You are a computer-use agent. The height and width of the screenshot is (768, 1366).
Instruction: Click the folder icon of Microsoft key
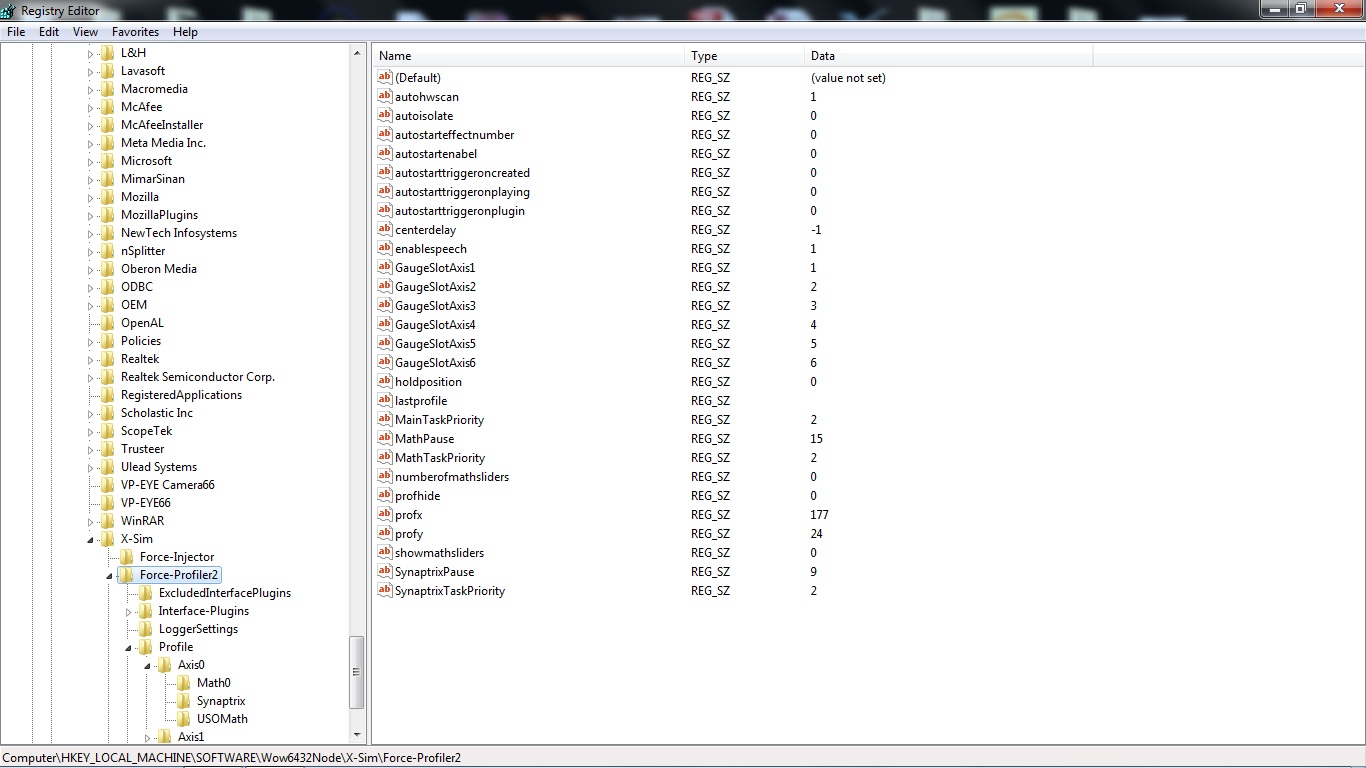(108, 161)
